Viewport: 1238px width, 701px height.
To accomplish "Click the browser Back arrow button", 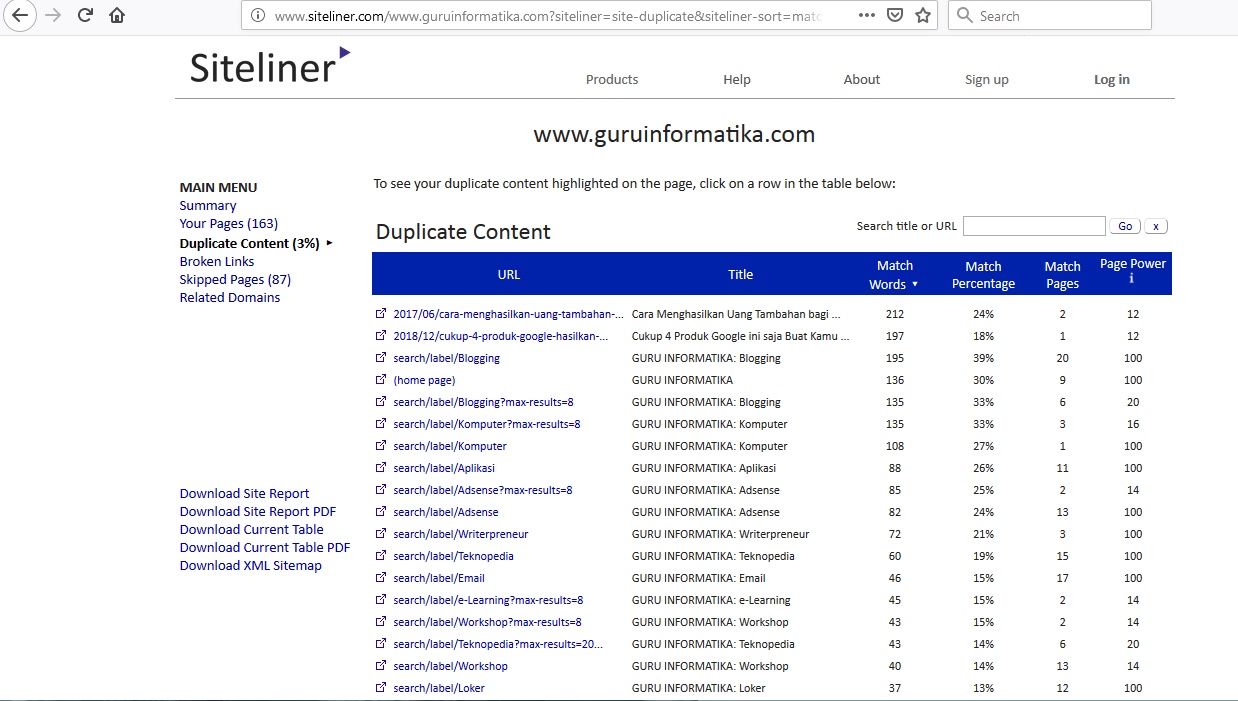I will coord(20,15).
